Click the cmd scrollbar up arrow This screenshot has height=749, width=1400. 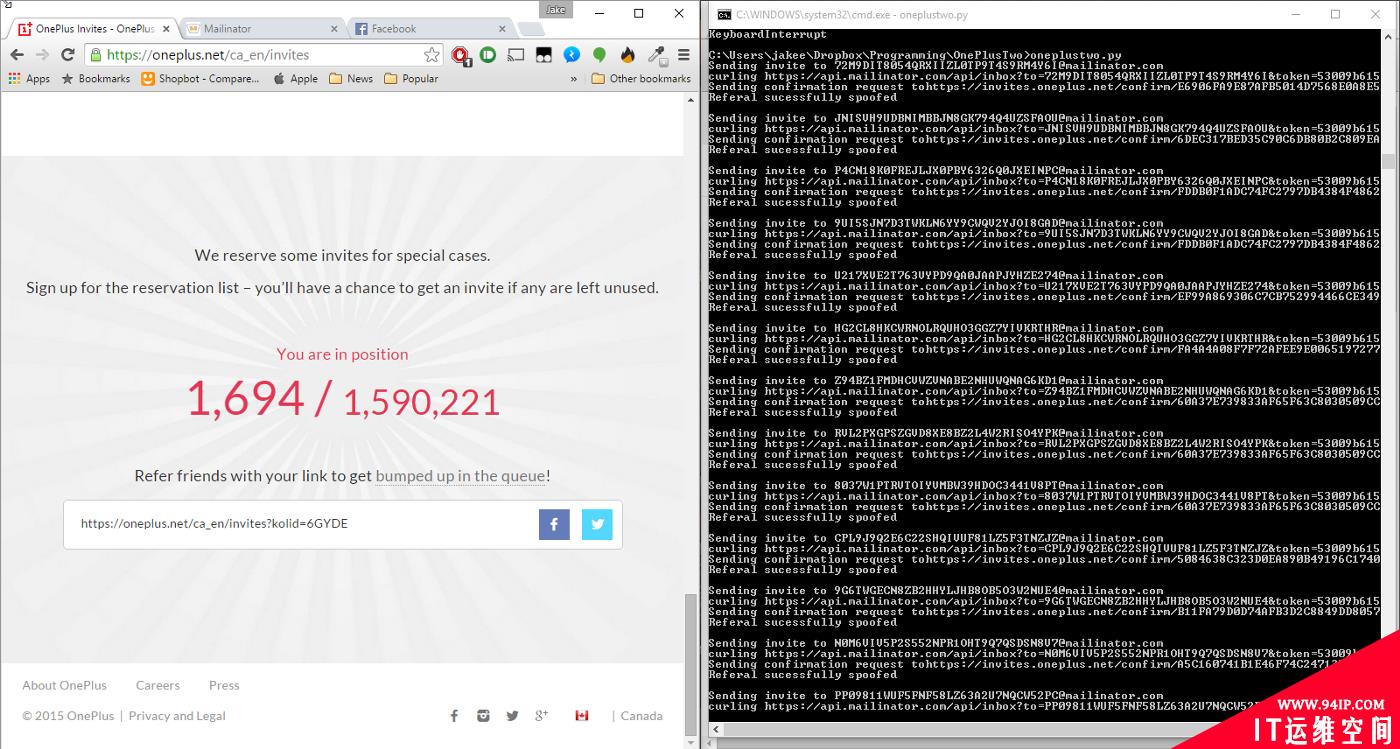1388,39
